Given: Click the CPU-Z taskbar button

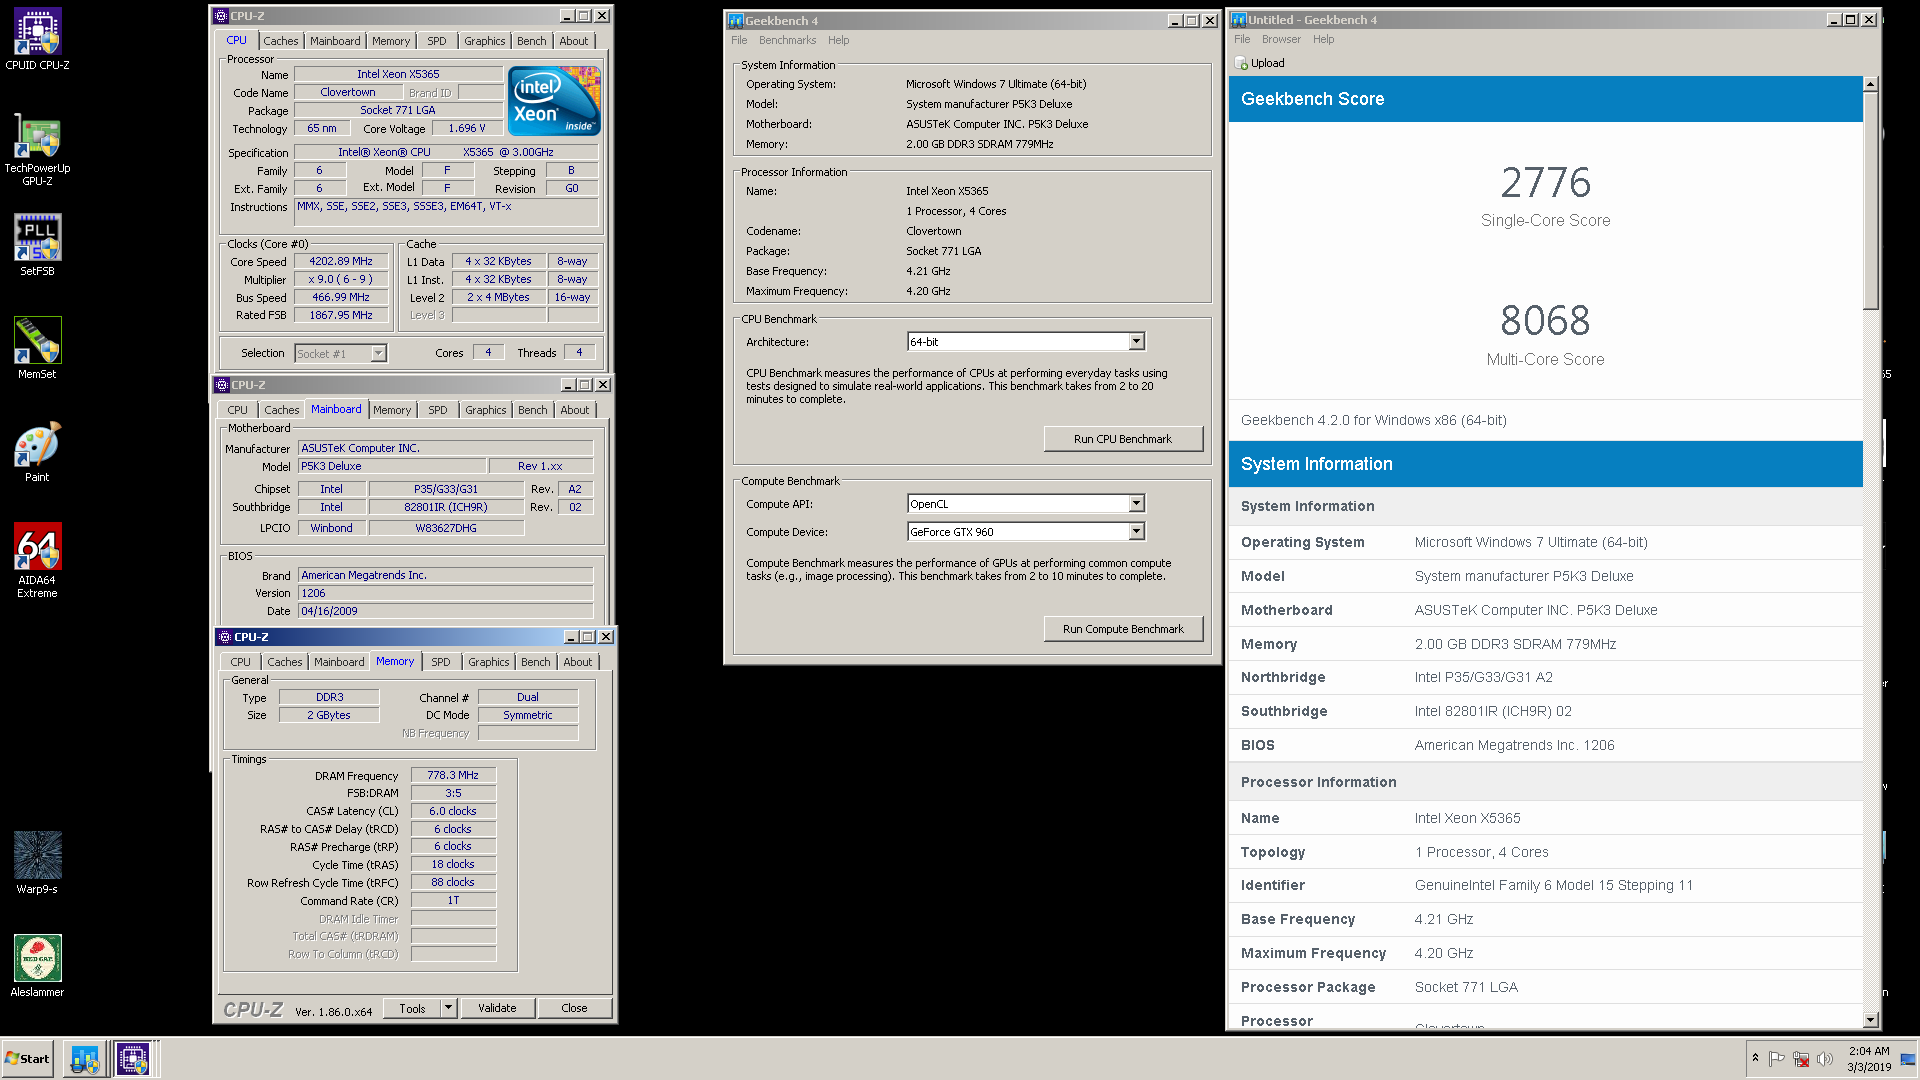Looking at the screenshot, I should [133, 1058].
